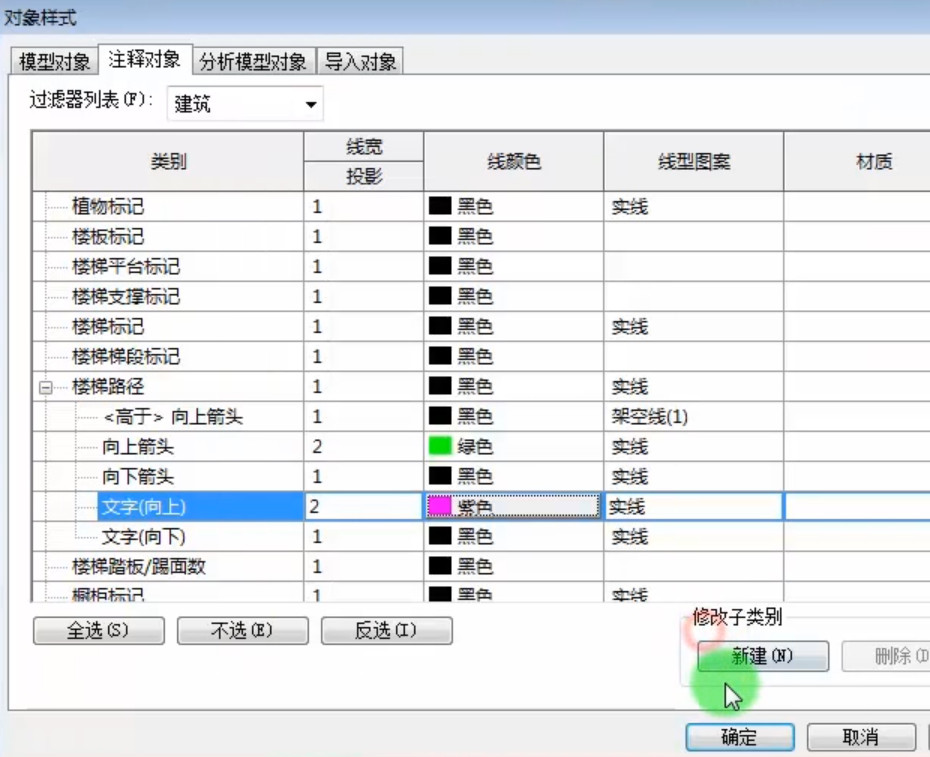
Task: Click the black color swatch of 植物标记
Action: point(440,206)
